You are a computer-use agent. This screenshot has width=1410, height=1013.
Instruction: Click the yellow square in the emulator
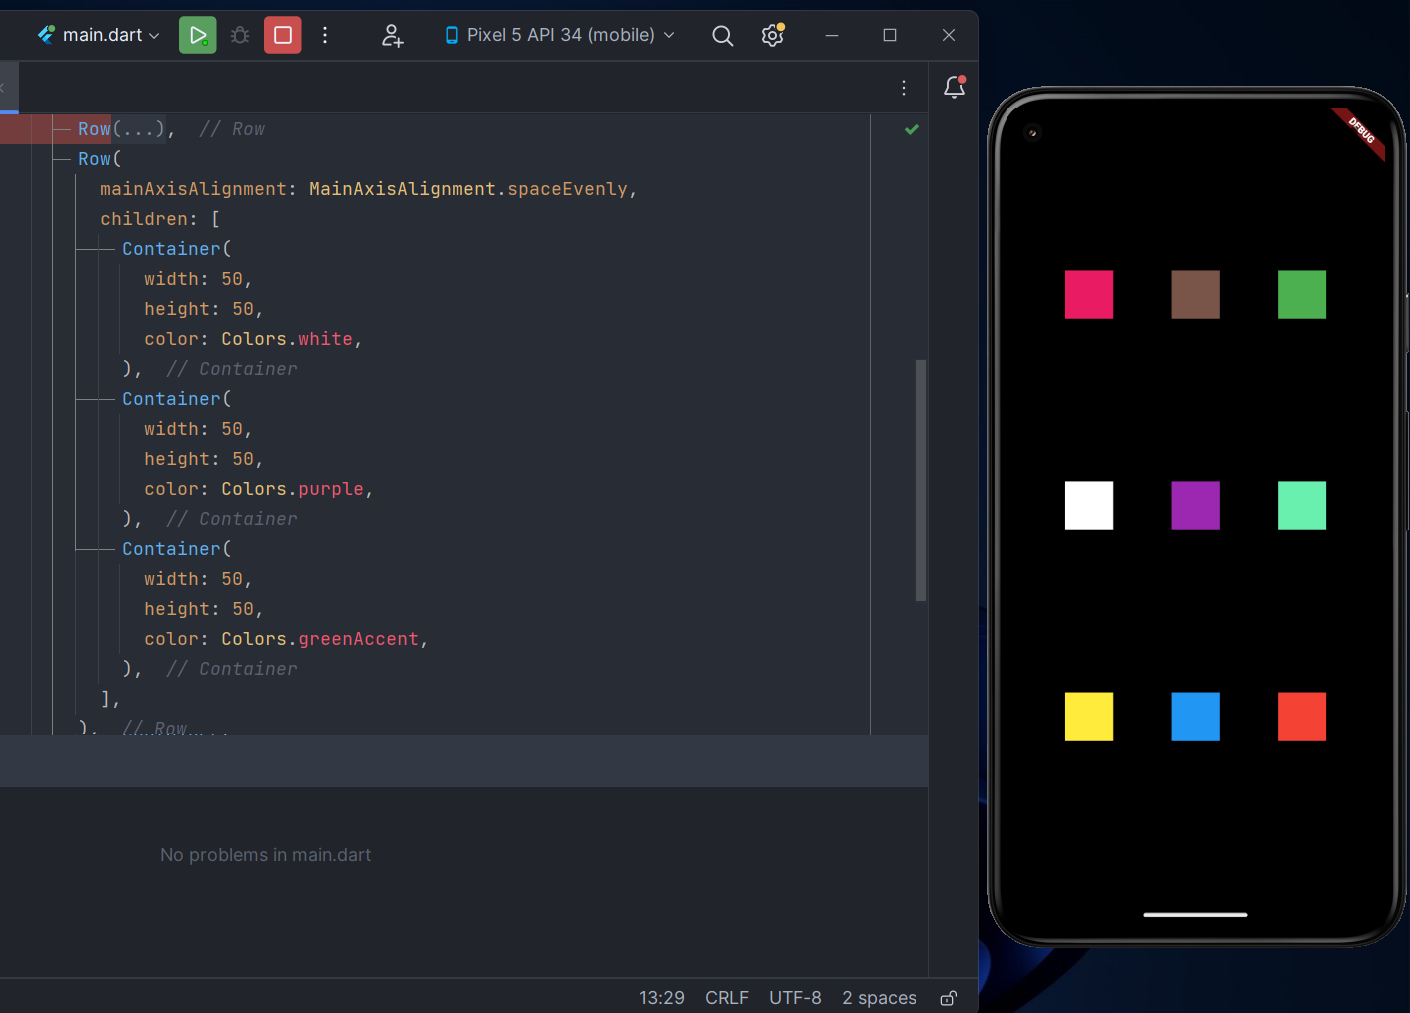[1089, 717]
